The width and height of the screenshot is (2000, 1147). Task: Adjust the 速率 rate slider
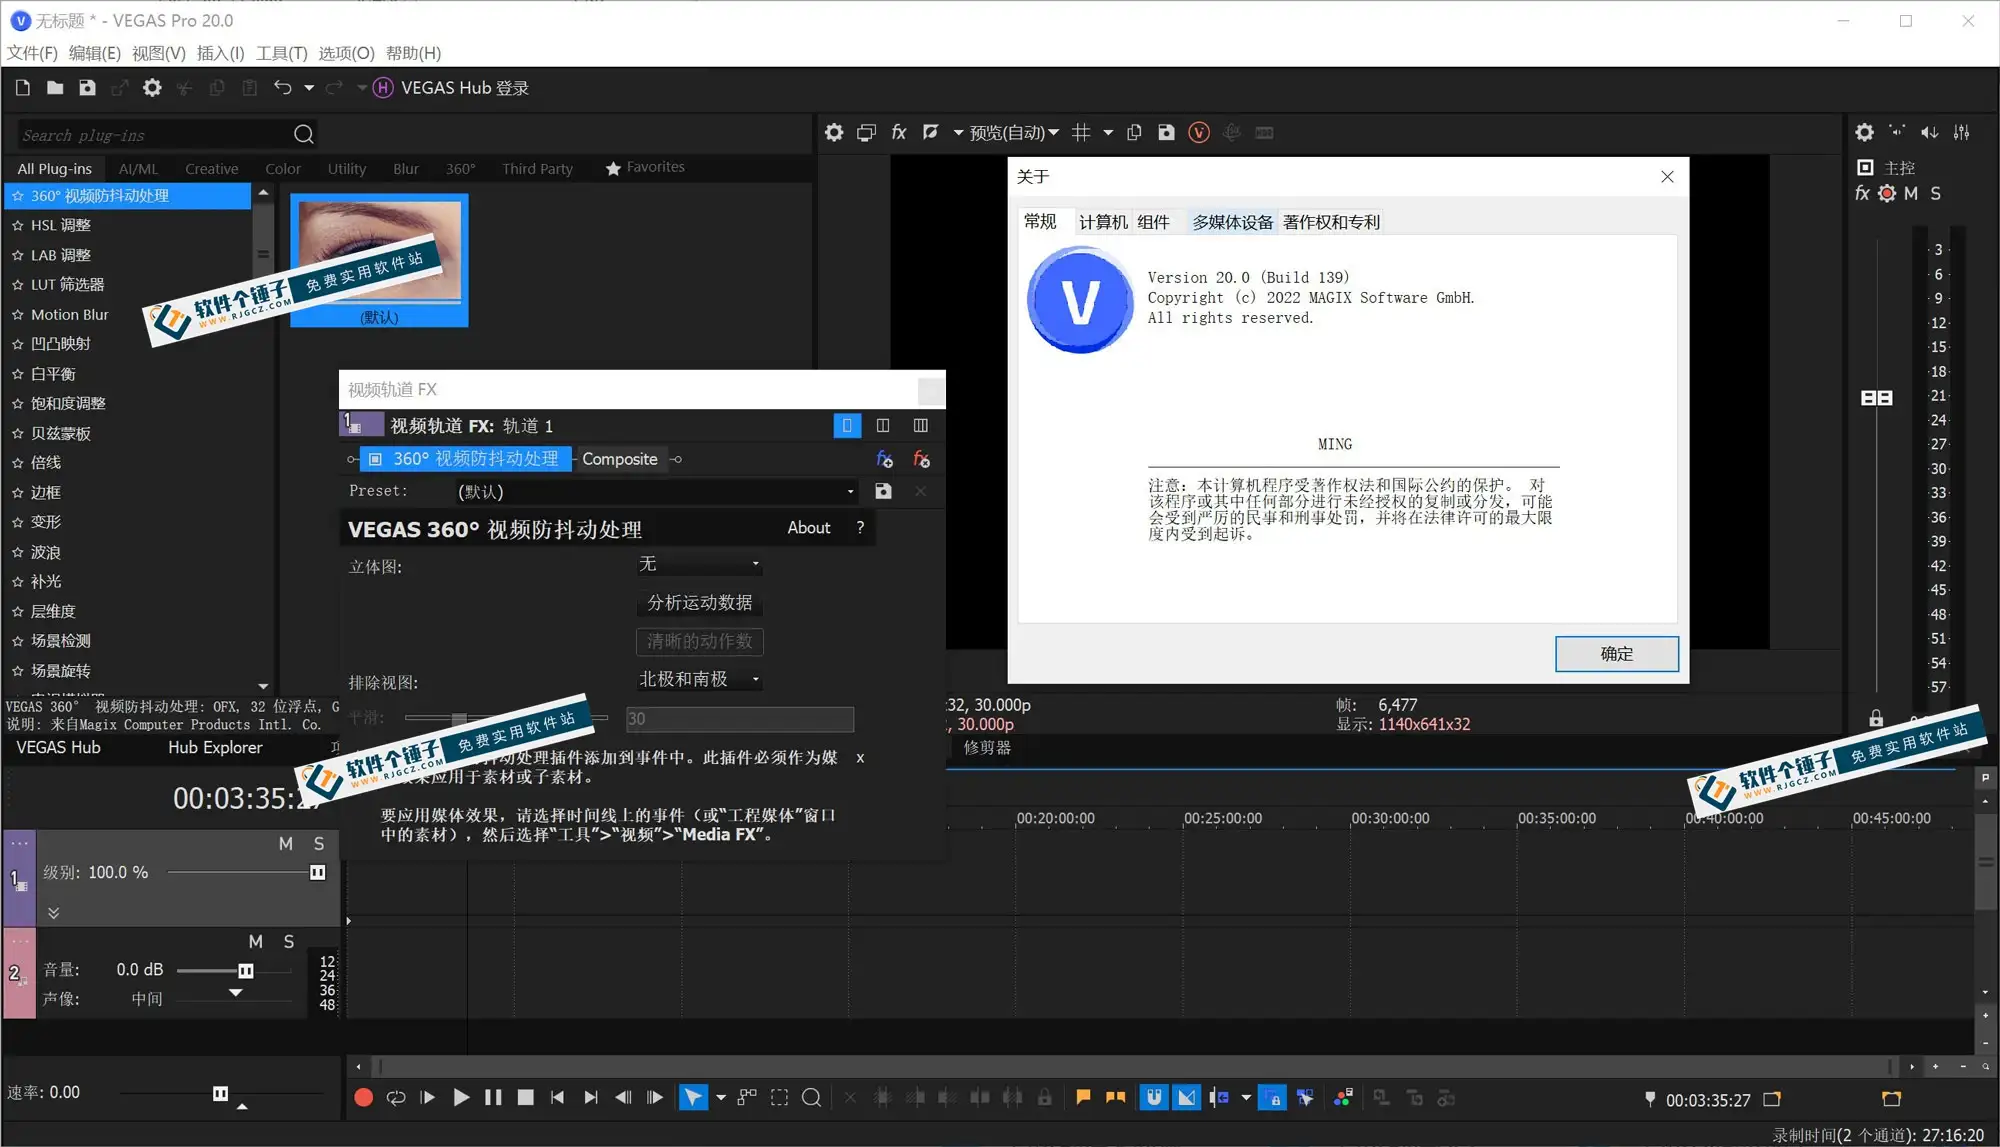(x=222, y=1093)
